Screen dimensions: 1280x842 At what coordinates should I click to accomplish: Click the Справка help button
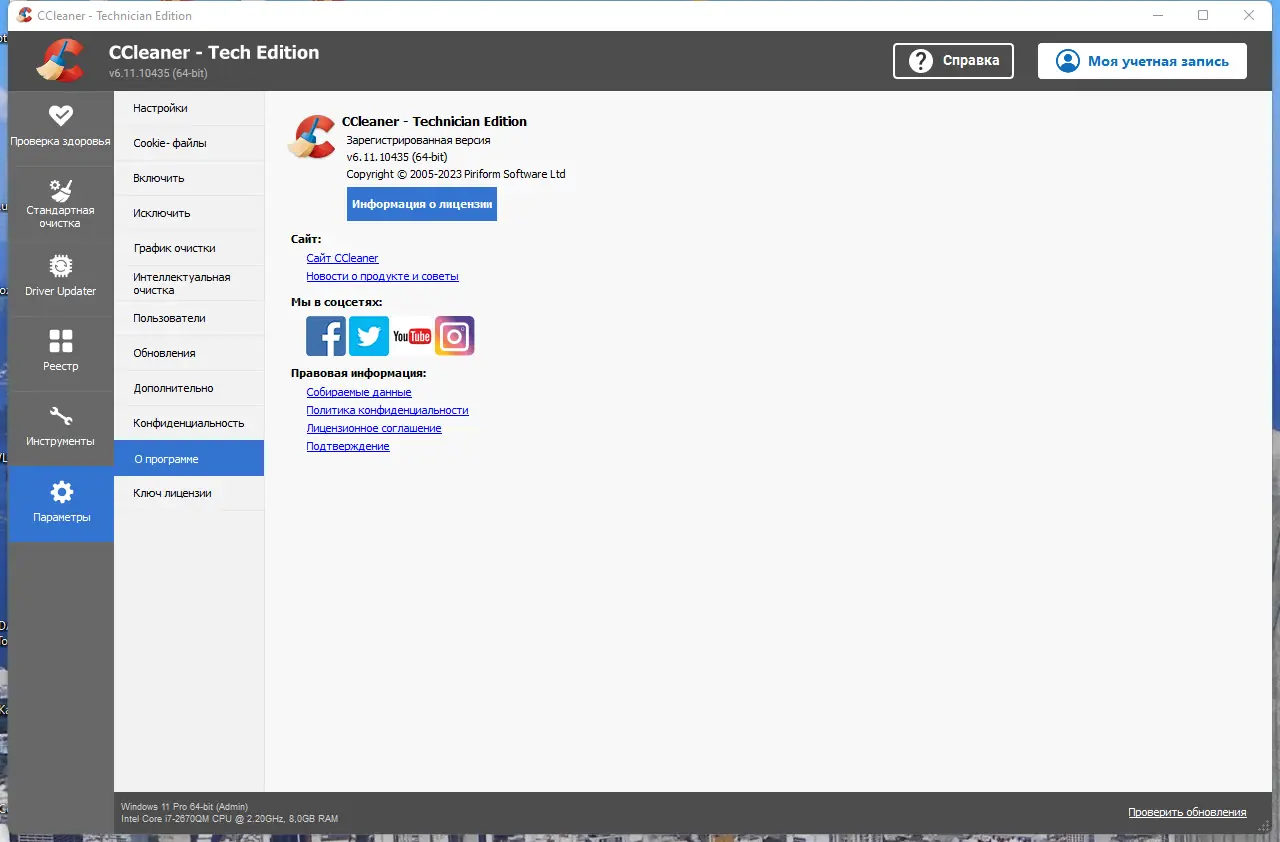point(952,61)
